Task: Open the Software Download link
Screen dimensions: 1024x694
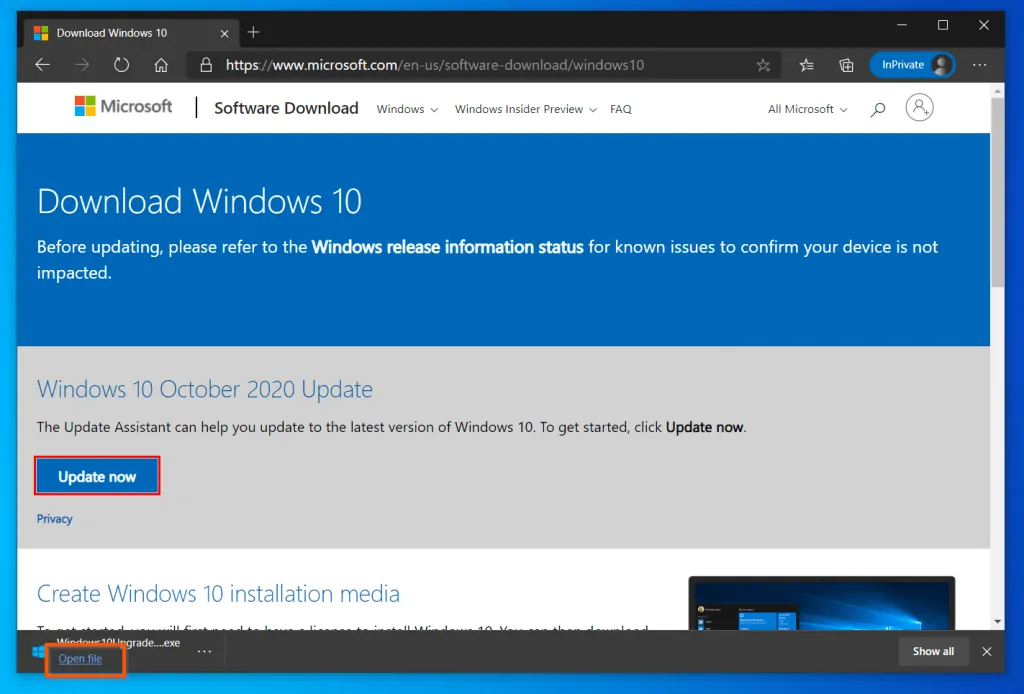Action: pyautogui.click(x=286, y=108)
